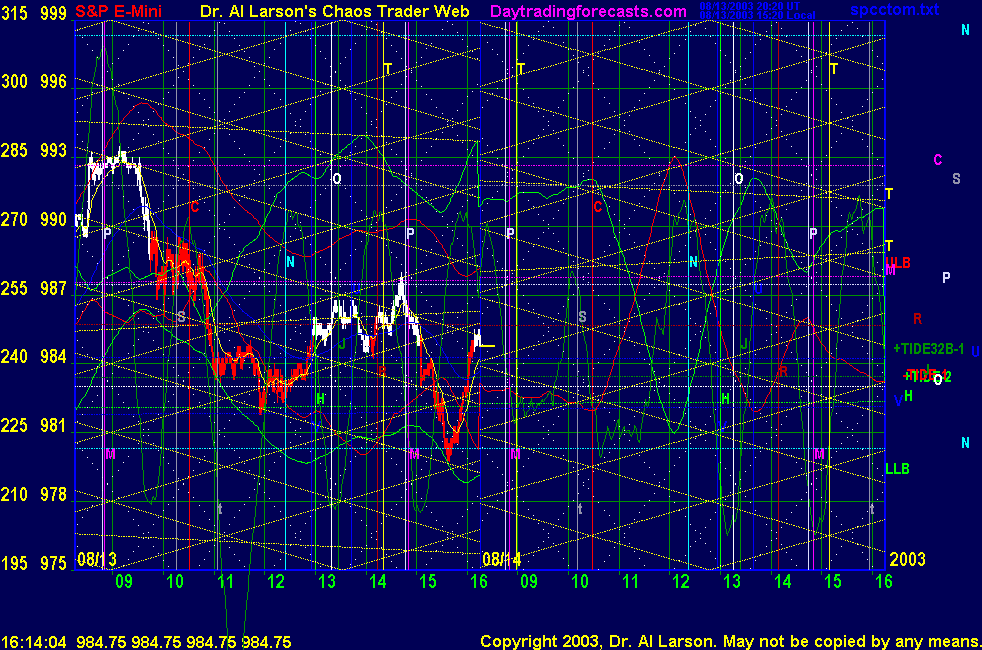982x650 pixels.
Task: Click hour '12' under the 08/13 session
Action: (276, 582)
